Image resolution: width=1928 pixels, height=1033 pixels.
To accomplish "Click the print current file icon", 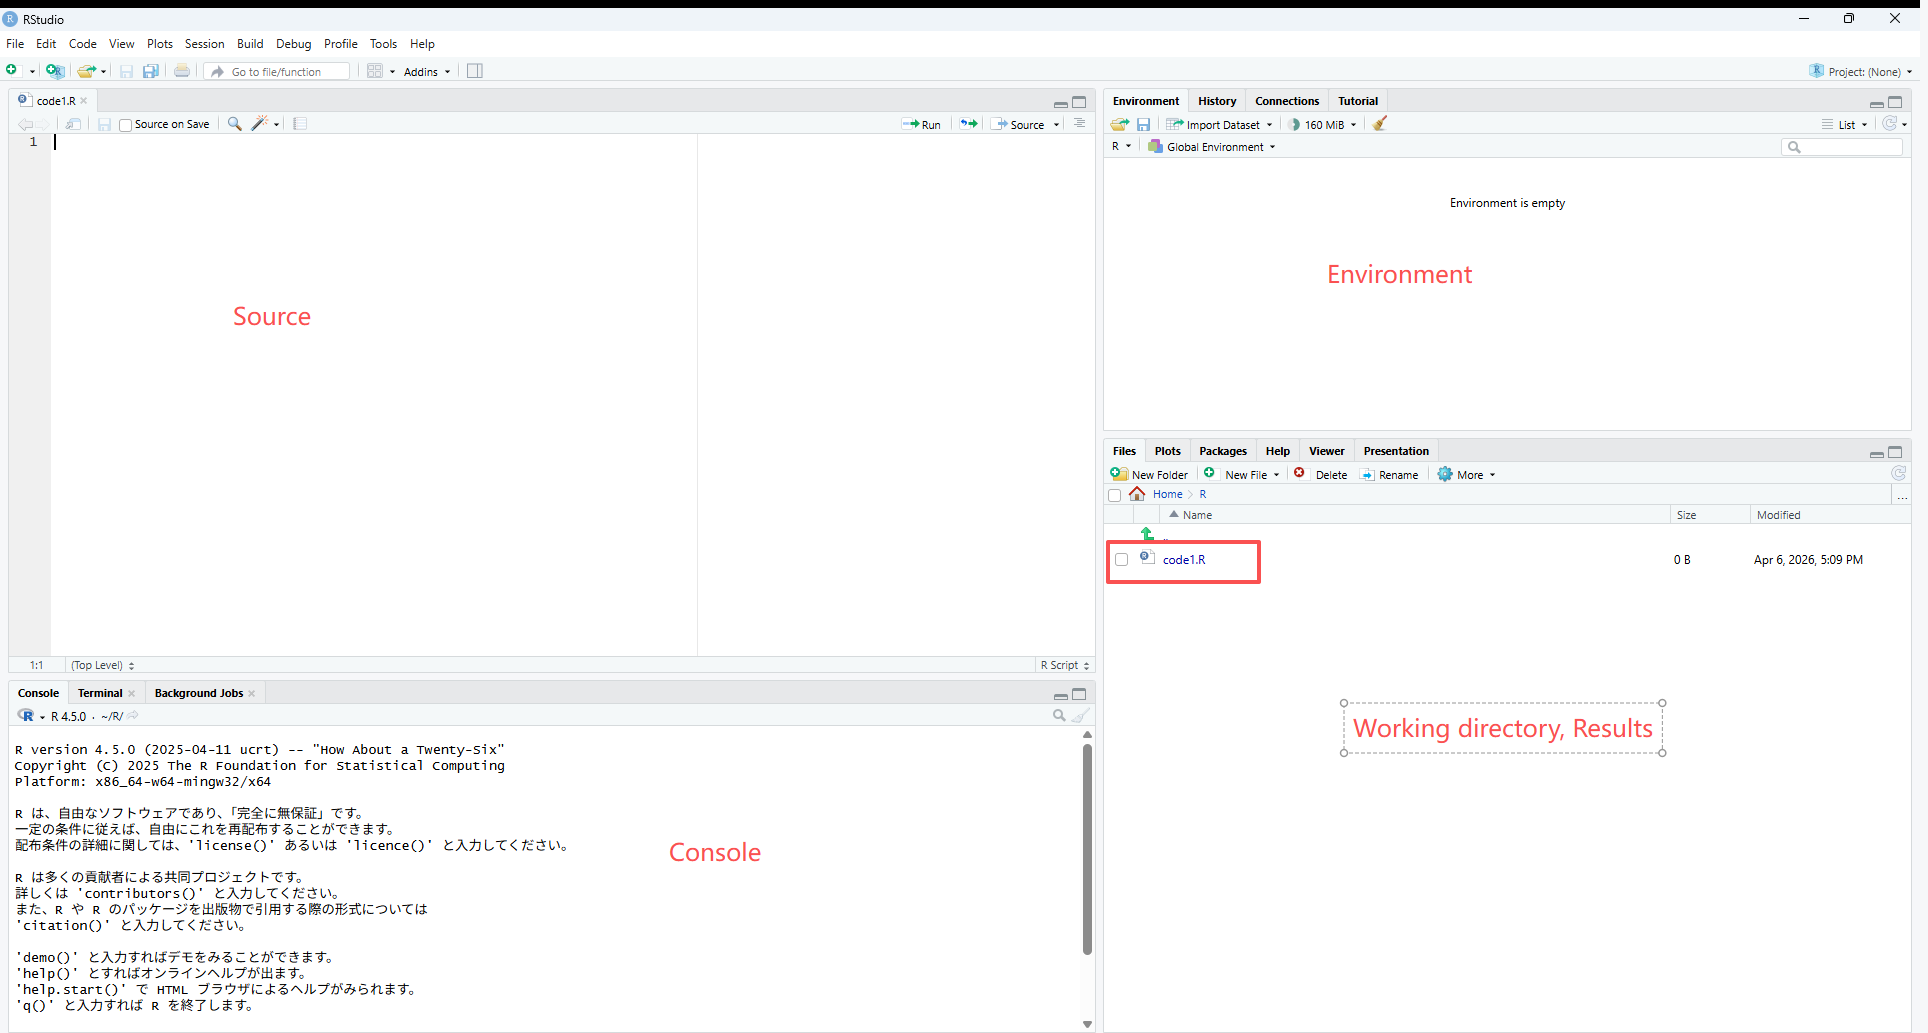I will click(182, 71).
